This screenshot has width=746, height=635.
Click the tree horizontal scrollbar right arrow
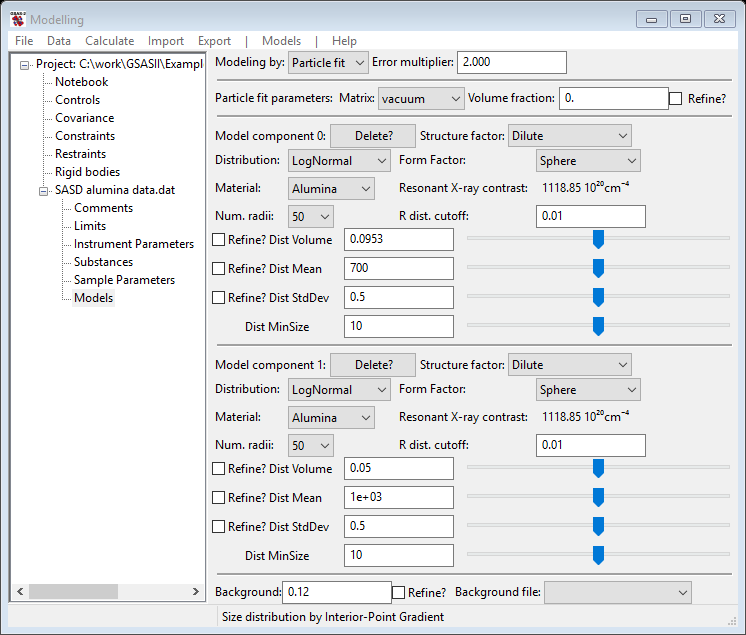tap(196, 592)
